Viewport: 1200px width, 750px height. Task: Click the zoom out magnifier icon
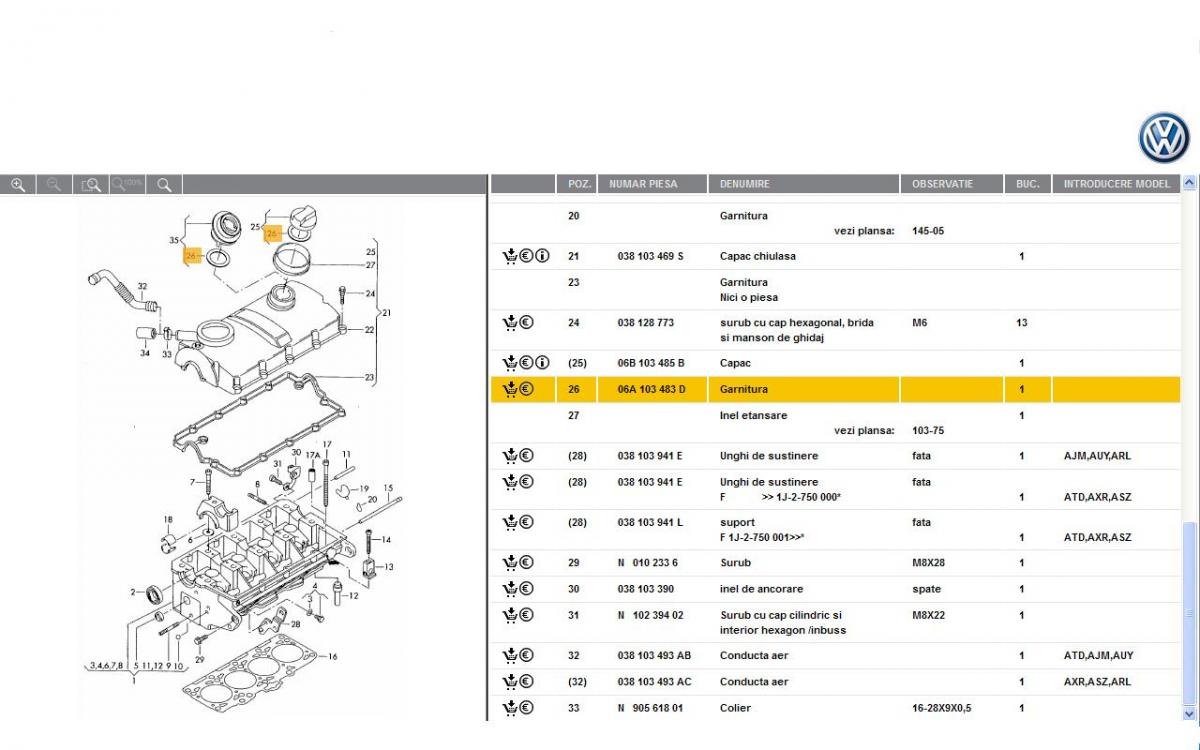54,185
